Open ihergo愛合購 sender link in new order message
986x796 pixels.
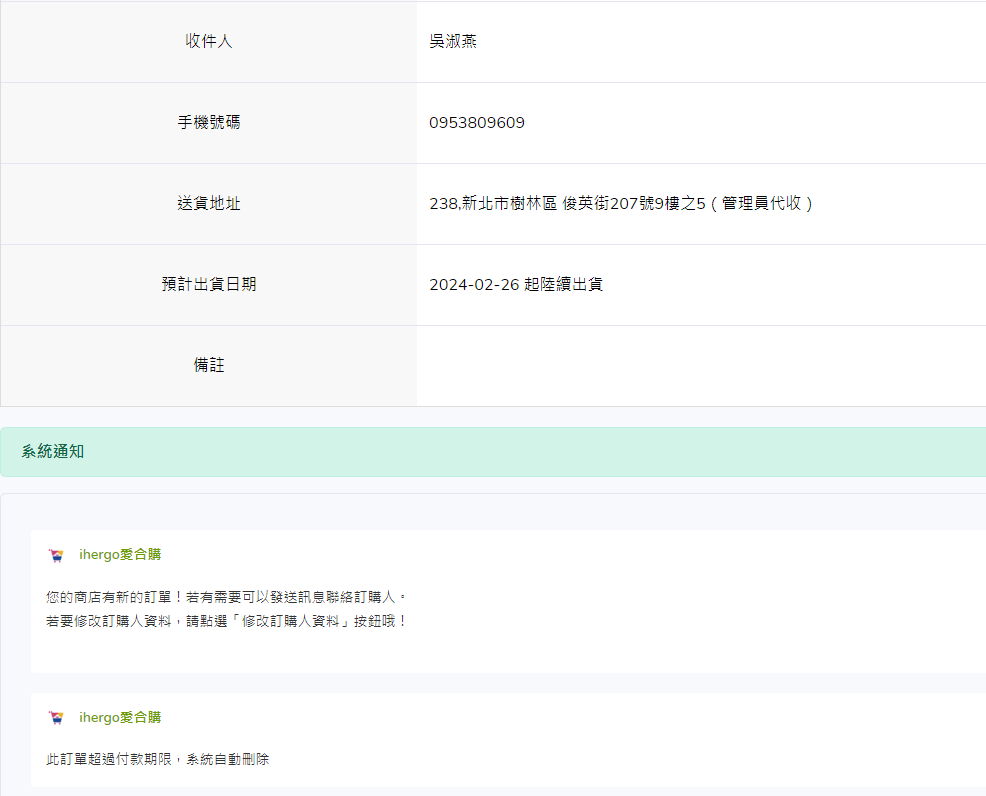click(120, 555)
